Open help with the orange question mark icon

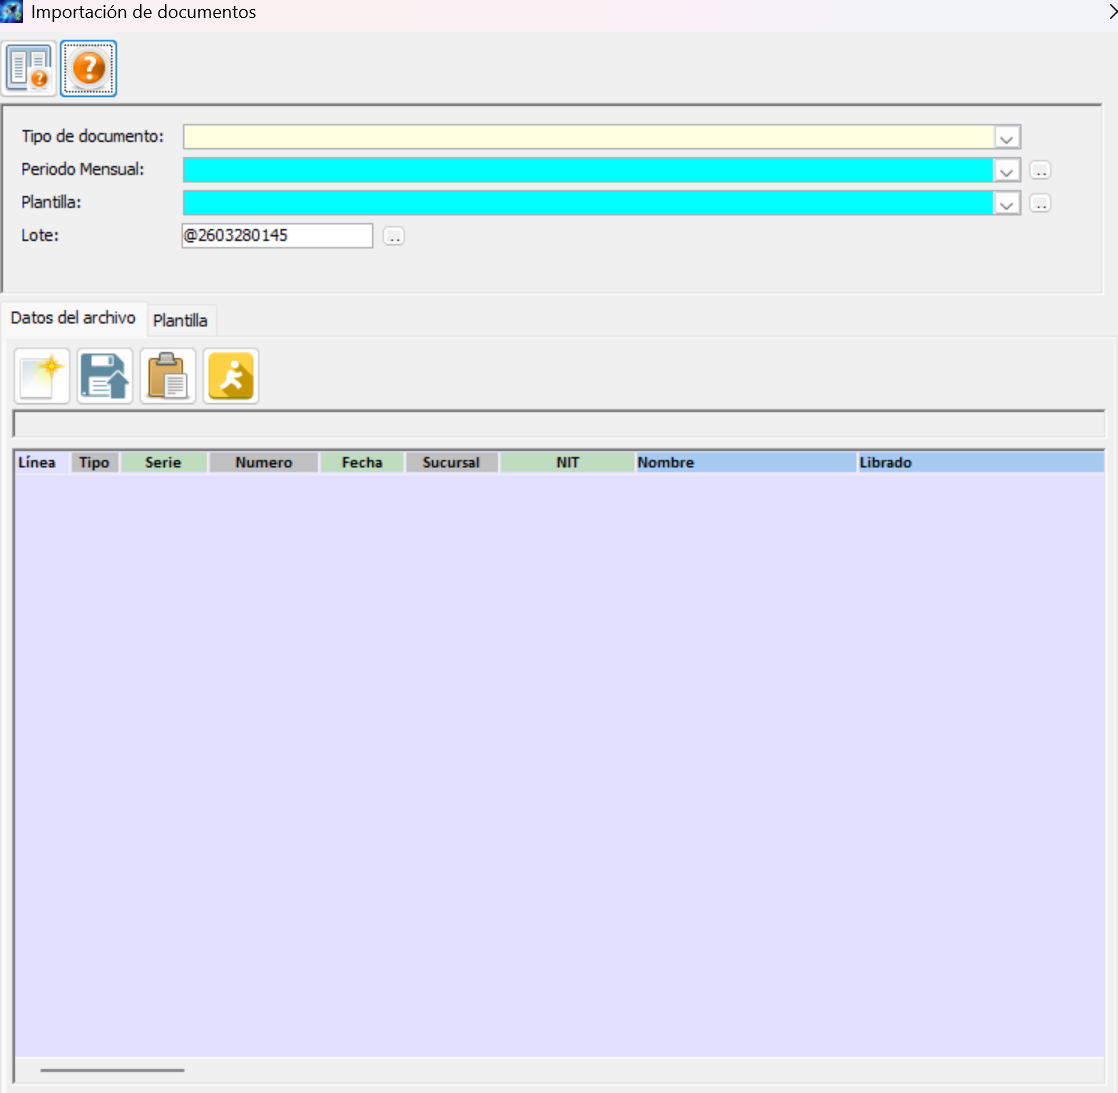click(89, 68)
